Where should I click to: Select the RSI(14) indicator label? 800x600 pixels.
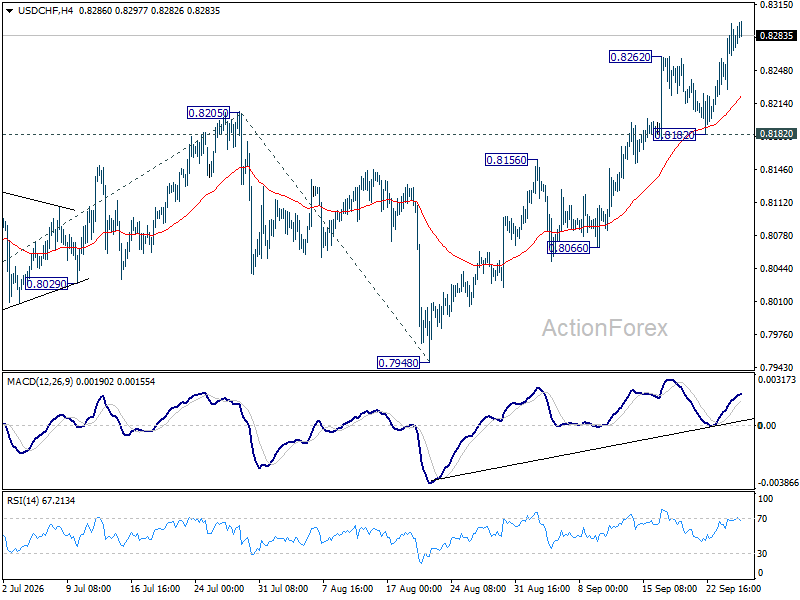23,501
